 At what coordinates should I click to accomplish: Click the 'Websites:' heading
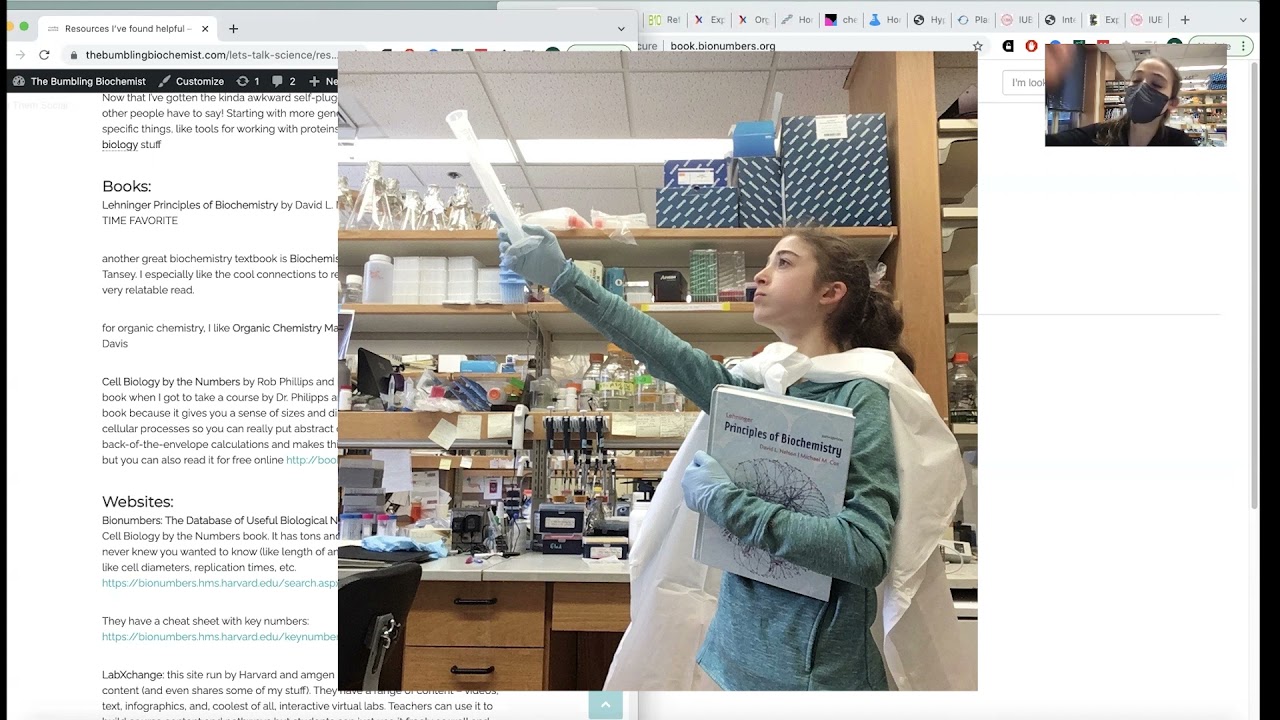coord(137,502)
